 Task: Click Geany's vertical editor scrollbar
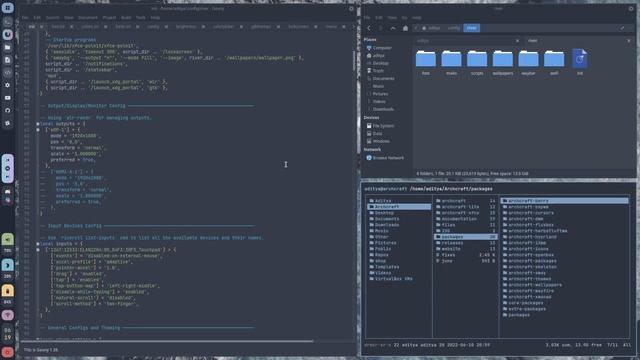click(354, 61)
